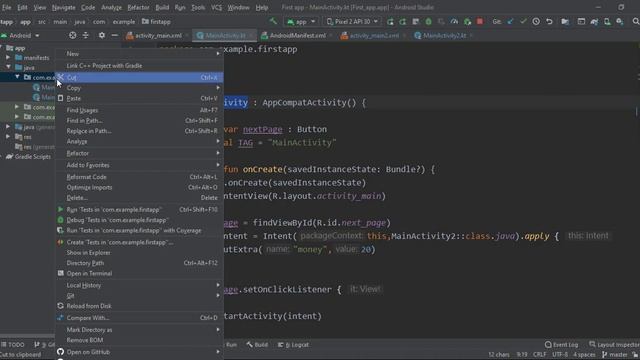Switch to the AndroidManifest.xml tab
Image resolution: width=640 pixels, height=360 pixels.
click(298, 36)
